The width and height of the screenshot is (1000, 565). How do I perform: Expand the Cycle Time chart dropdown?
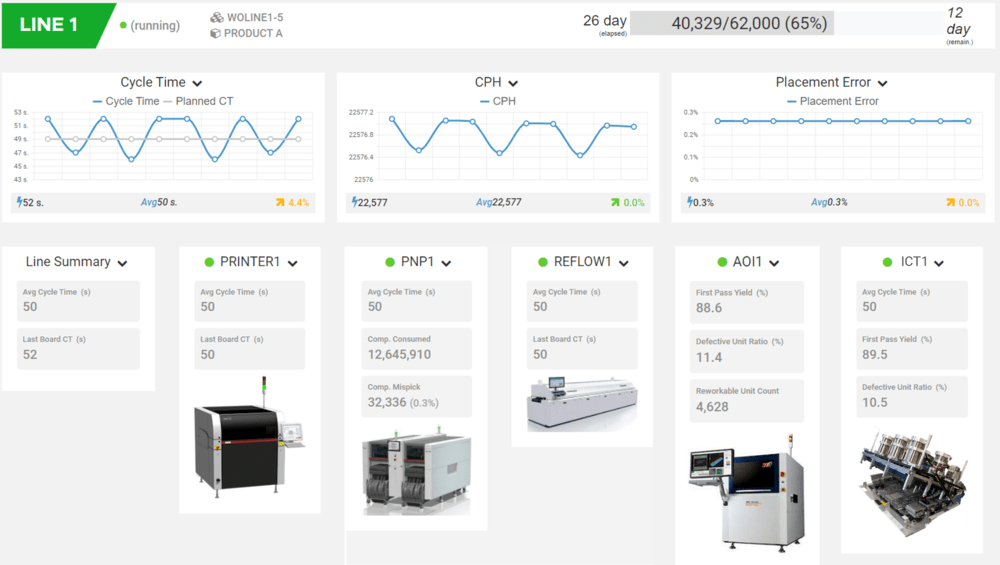(x=197, y=84)
